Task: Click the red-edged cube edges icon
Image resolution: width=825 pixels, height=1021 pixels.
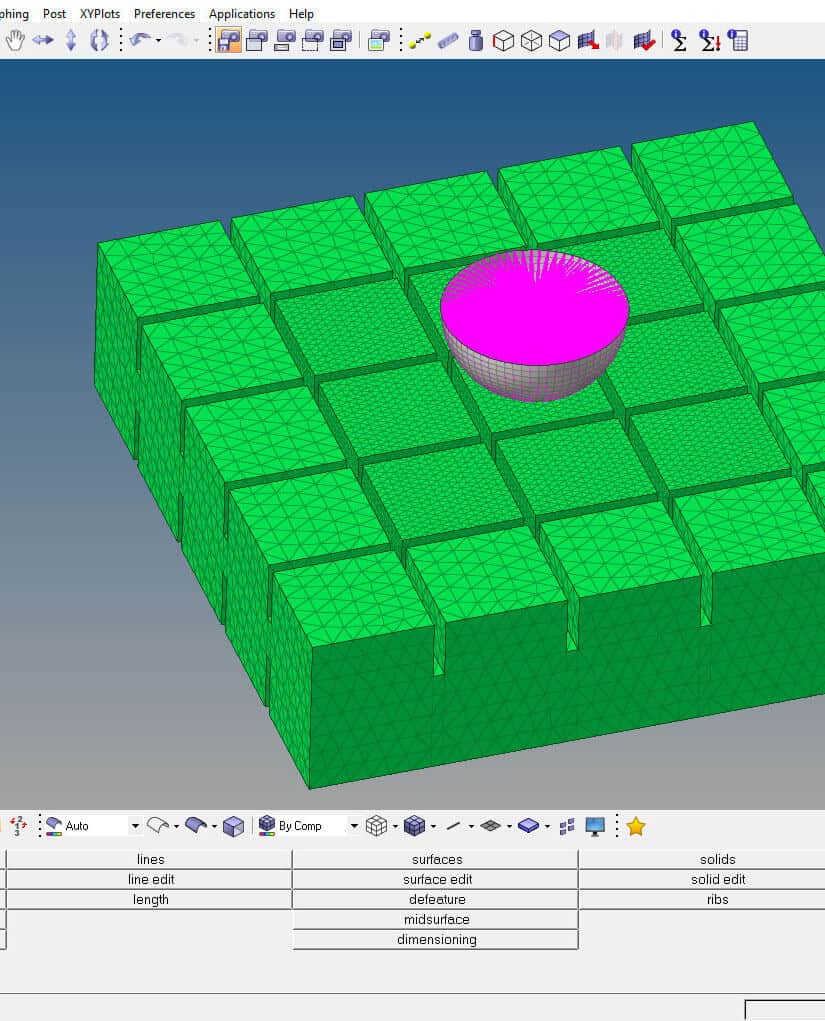Action: pos(503,40)
